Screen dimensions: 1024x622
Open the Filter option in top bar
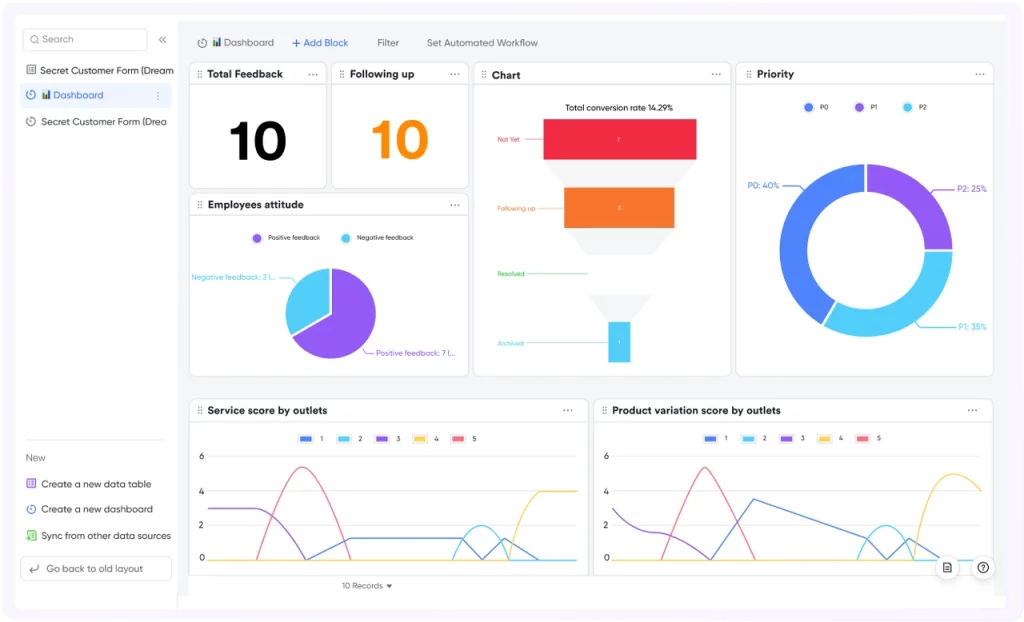[388, 43]
